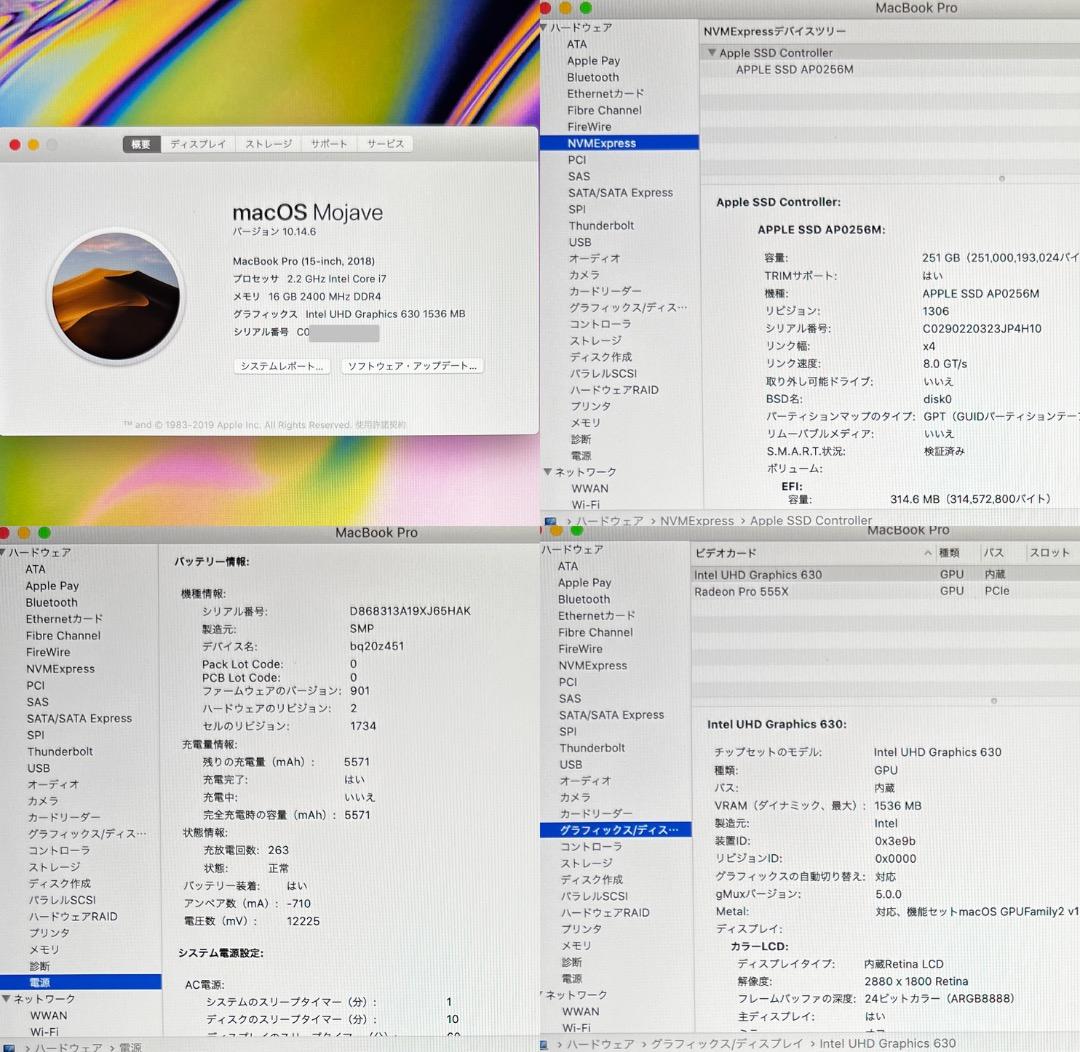1080x1052 pixels.
Task: Collapse ネットワーク in the NVMExpress window
Action: pyautogui.click(x=548, y=472)
